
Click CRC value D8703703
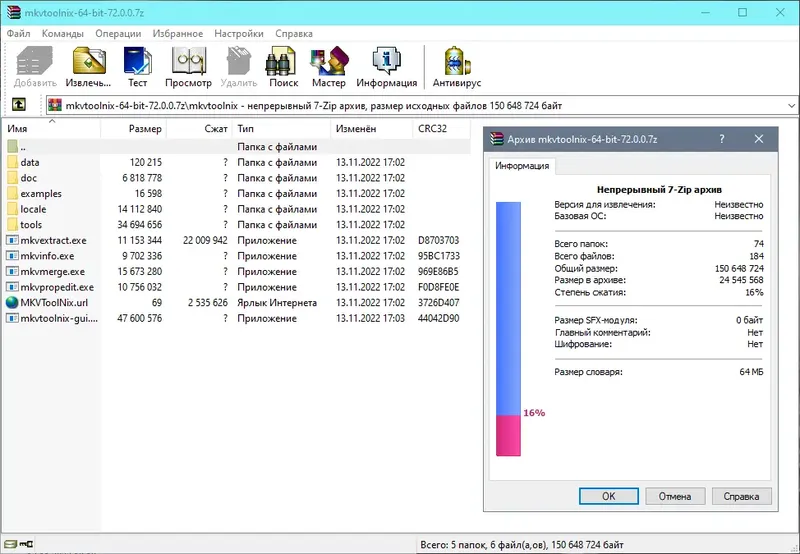(438, 240)
